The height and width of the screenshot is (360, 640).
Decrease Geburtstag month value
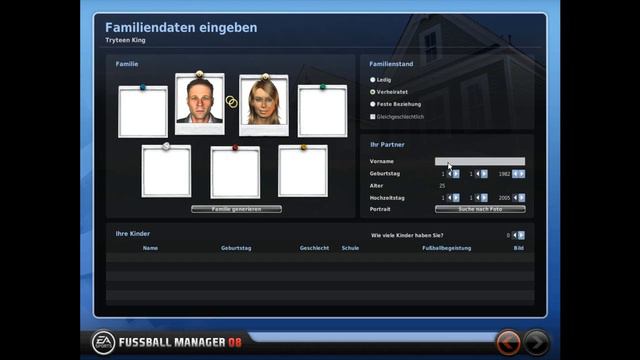click(x=478, y=174)
